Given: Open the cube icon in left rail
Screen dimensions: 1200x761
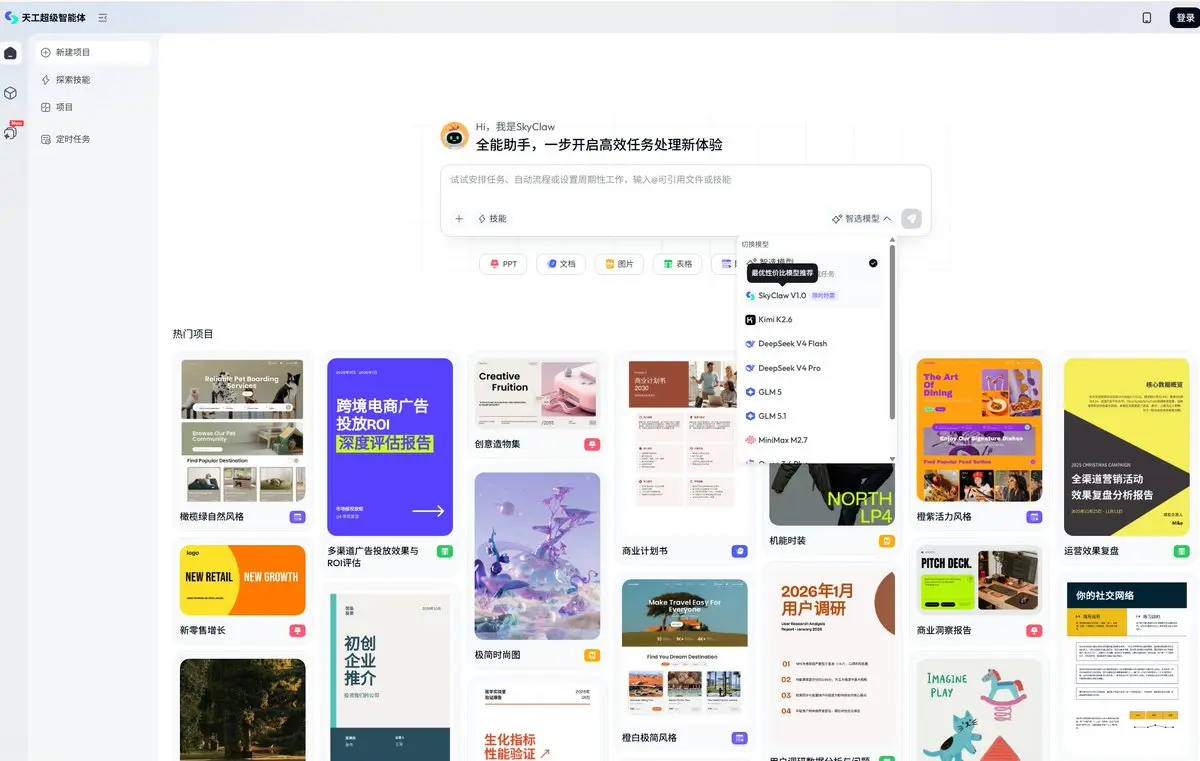Looking at the screenshot, I should coord(10,93).
